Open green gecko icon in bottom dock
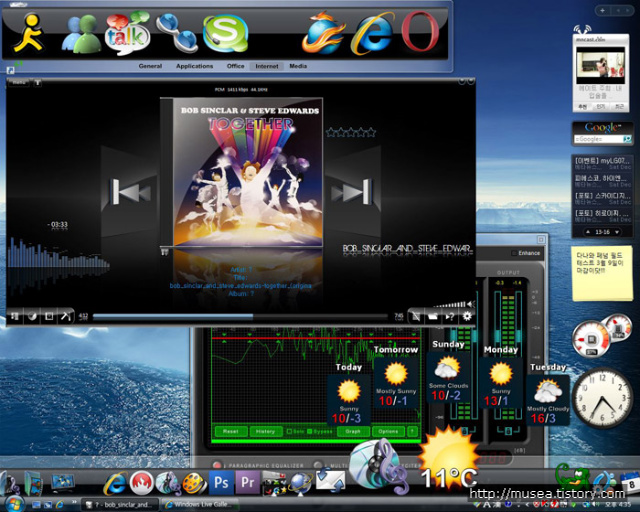640x512 pixels. point(571,478)
